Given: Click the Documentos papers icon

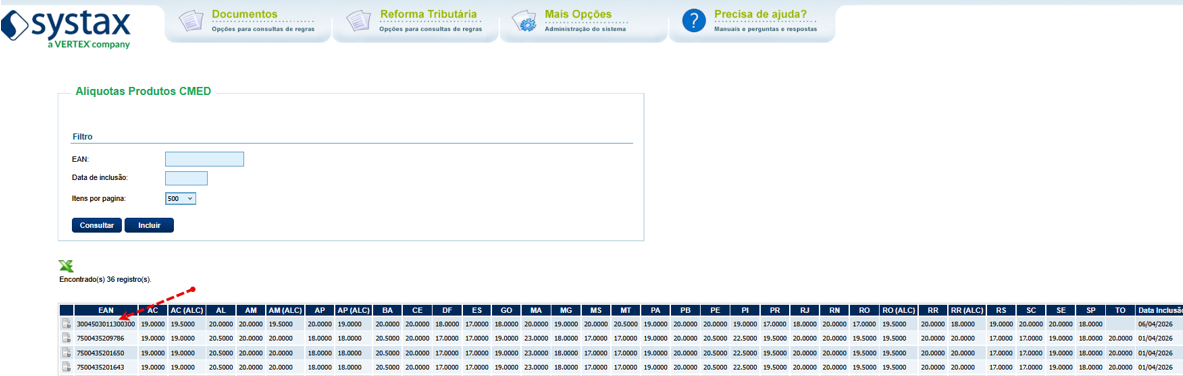Looking at the screenshot, I should [191, 21].
